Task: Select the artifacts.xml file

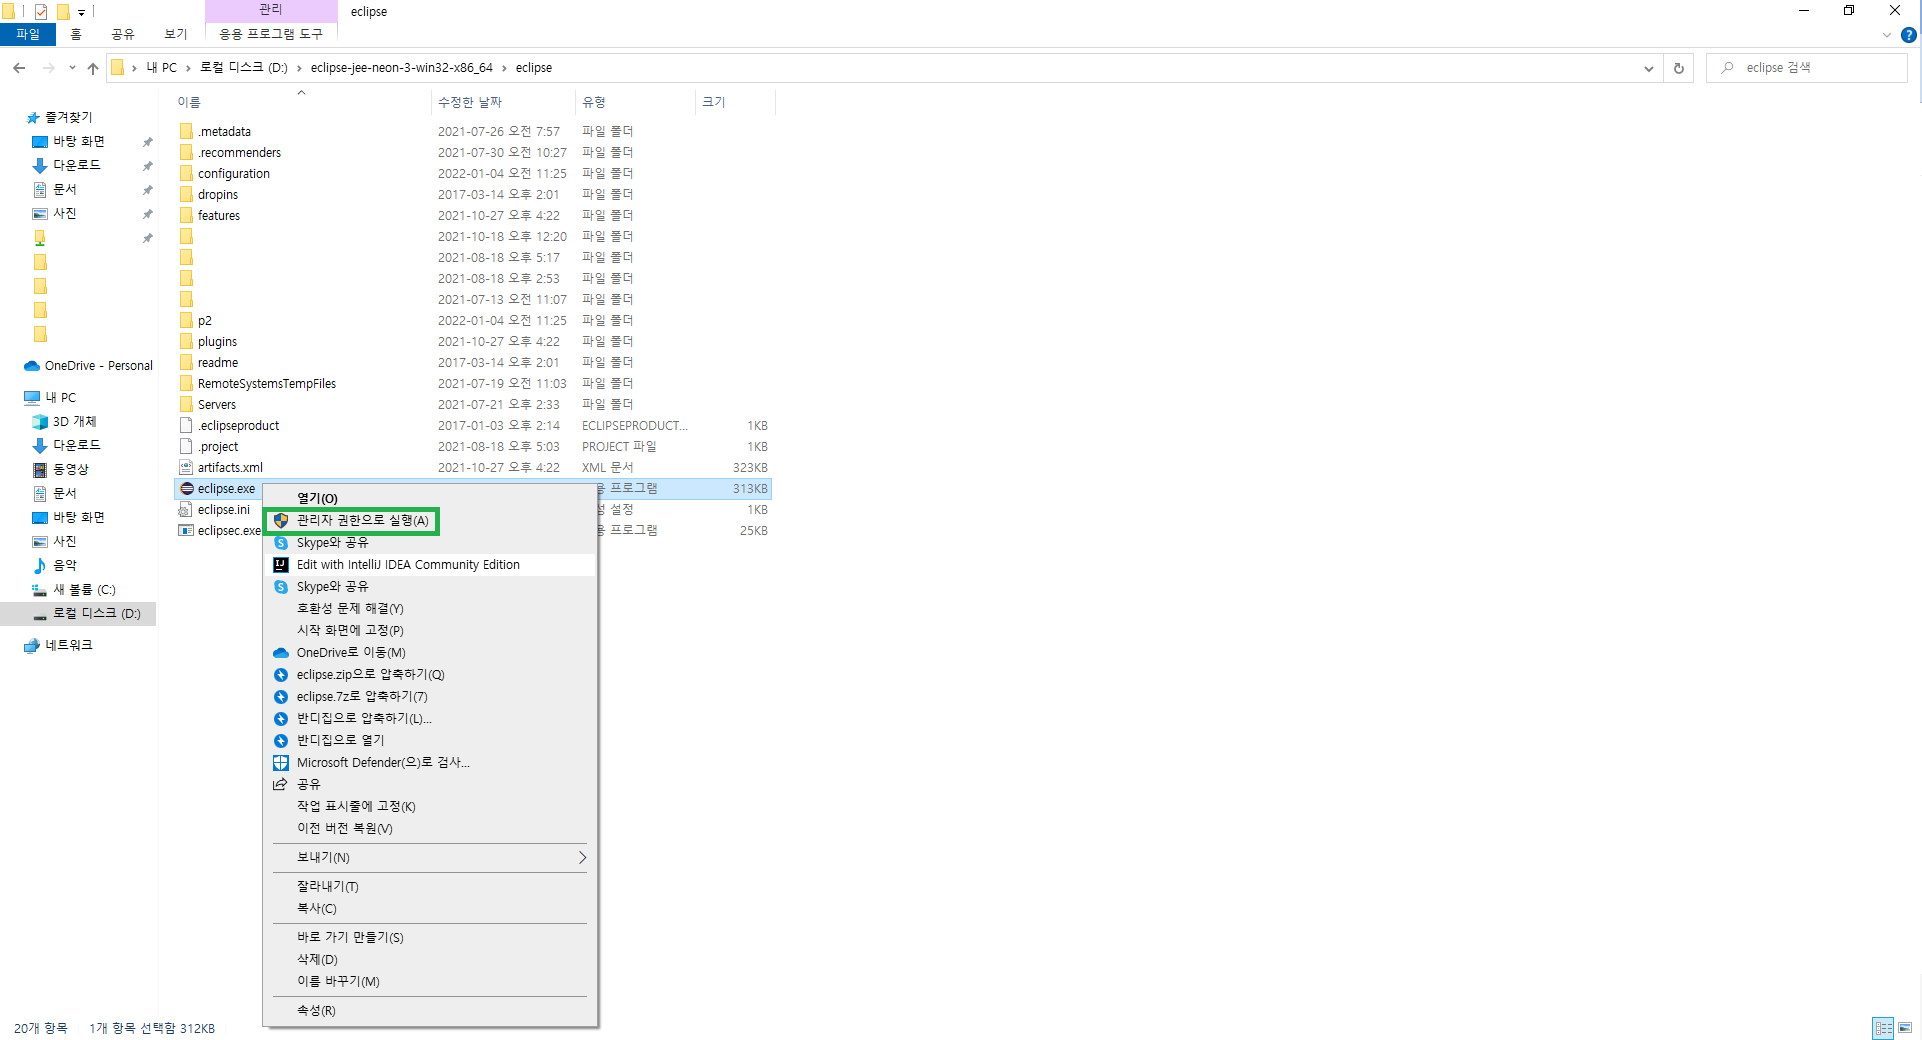Action: [230, 468]
